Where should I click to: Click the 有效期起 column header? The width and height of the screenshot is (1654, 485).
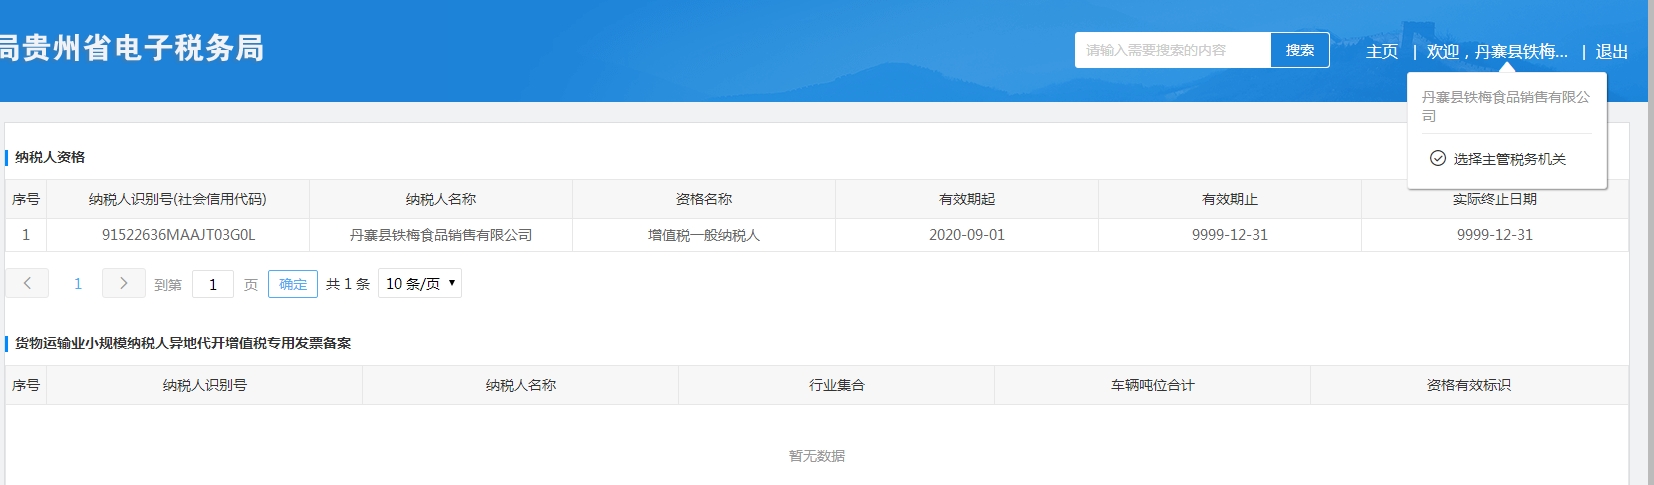[x=966, y=199]
